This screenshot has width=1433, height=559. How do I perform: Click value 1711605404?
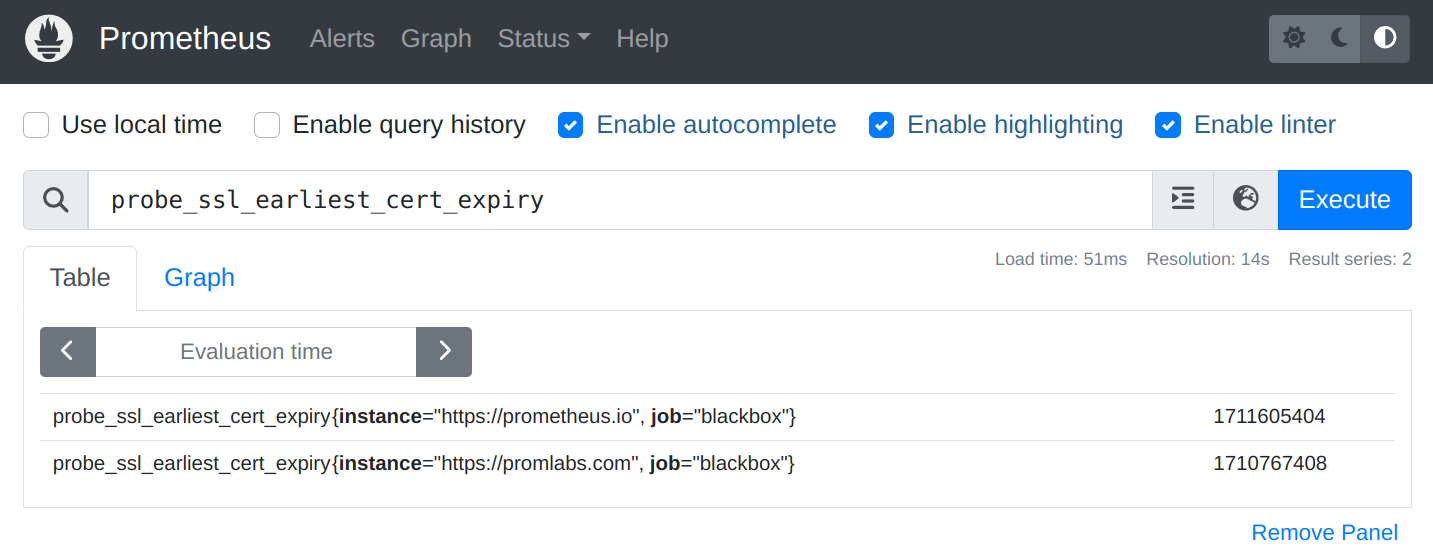1269,417
